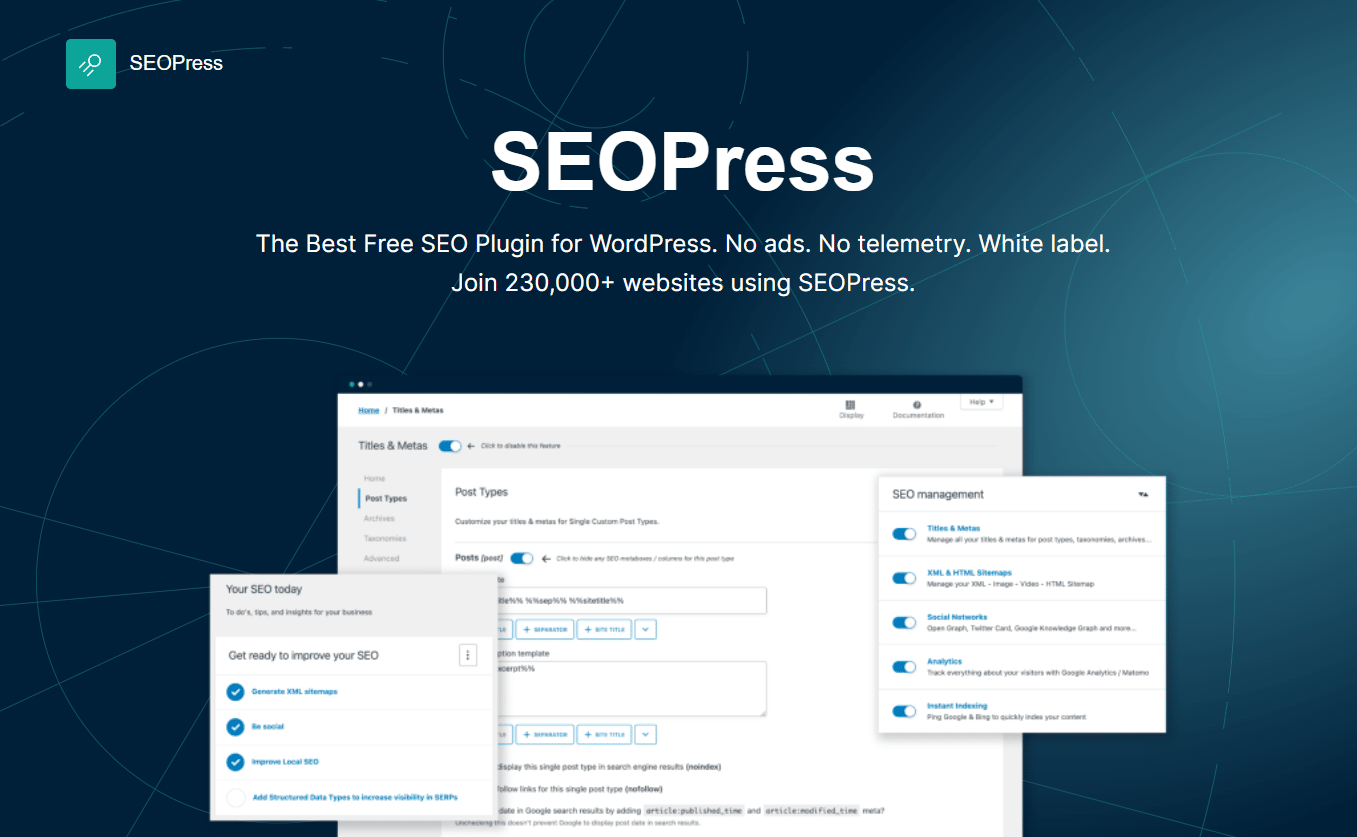The height and width of the screenshot is (837, 1357).
Task: Uncheck the Generate XML sitemaps checkmark
Action: tap(235, 692)
